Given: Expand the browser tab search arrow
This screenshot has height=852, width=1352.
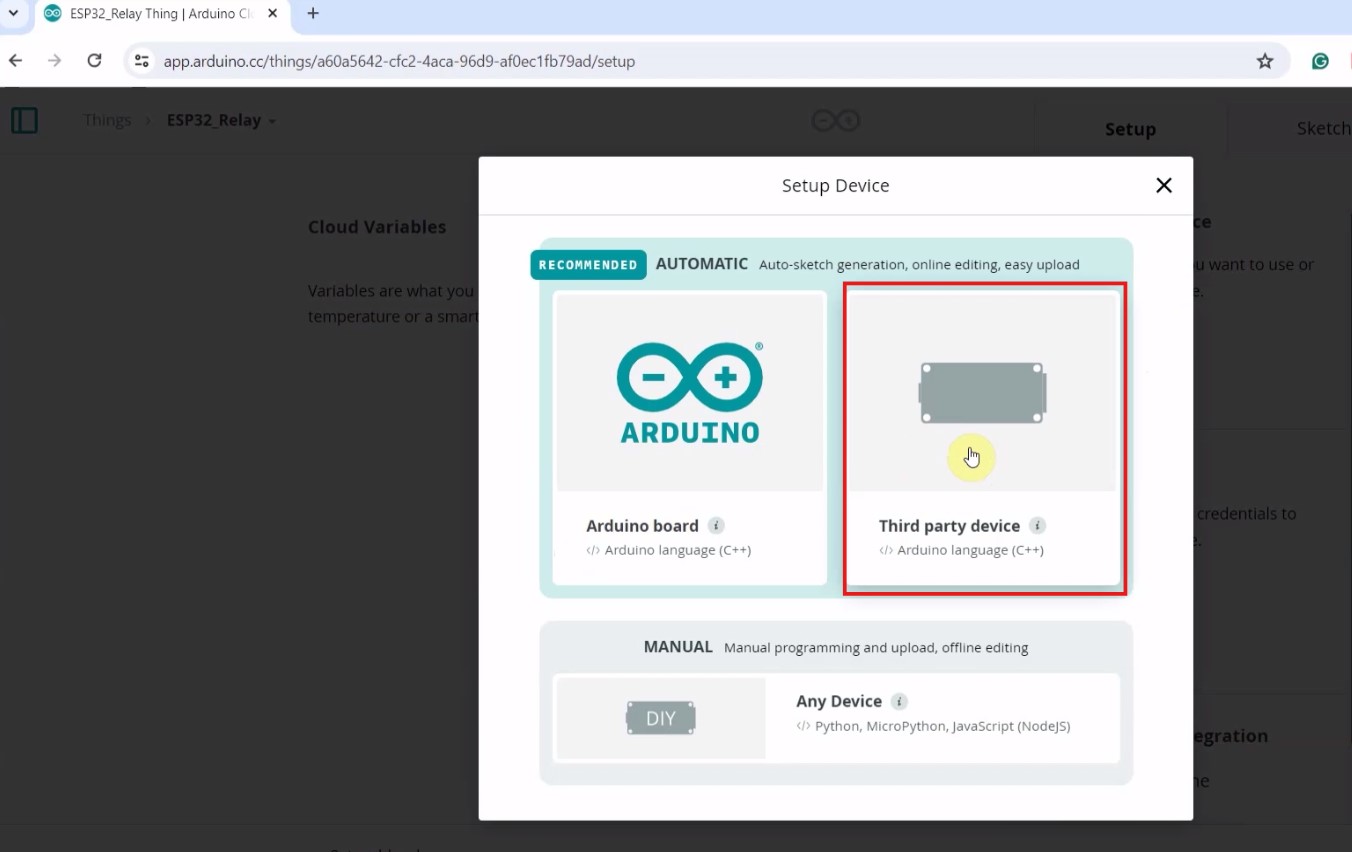Looking at the screenshot, I should tap(14, 14).
